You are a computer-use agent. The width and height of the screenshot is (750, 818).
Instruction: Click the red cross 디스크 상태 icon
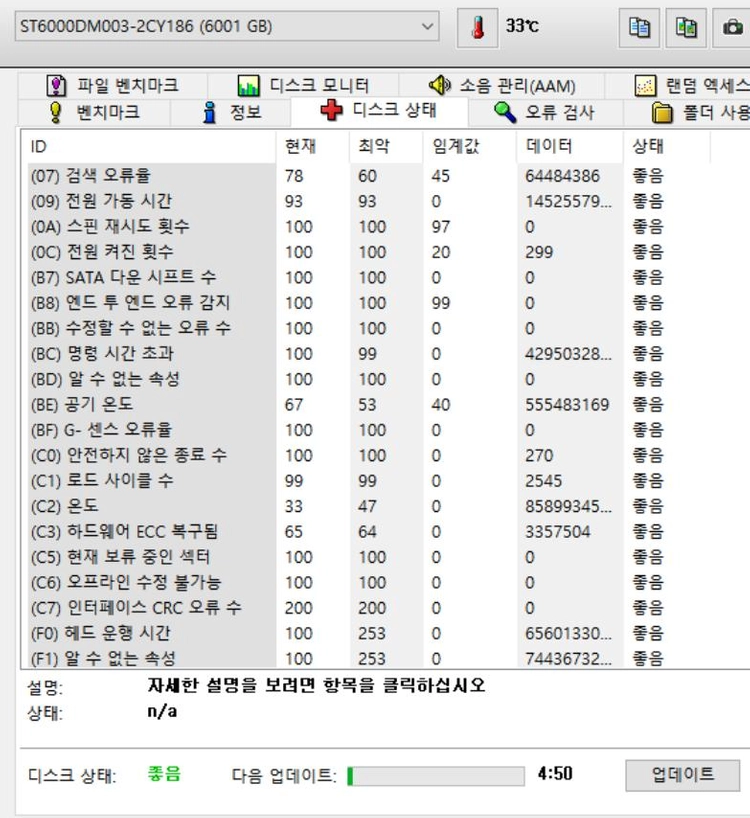[331, 110]
